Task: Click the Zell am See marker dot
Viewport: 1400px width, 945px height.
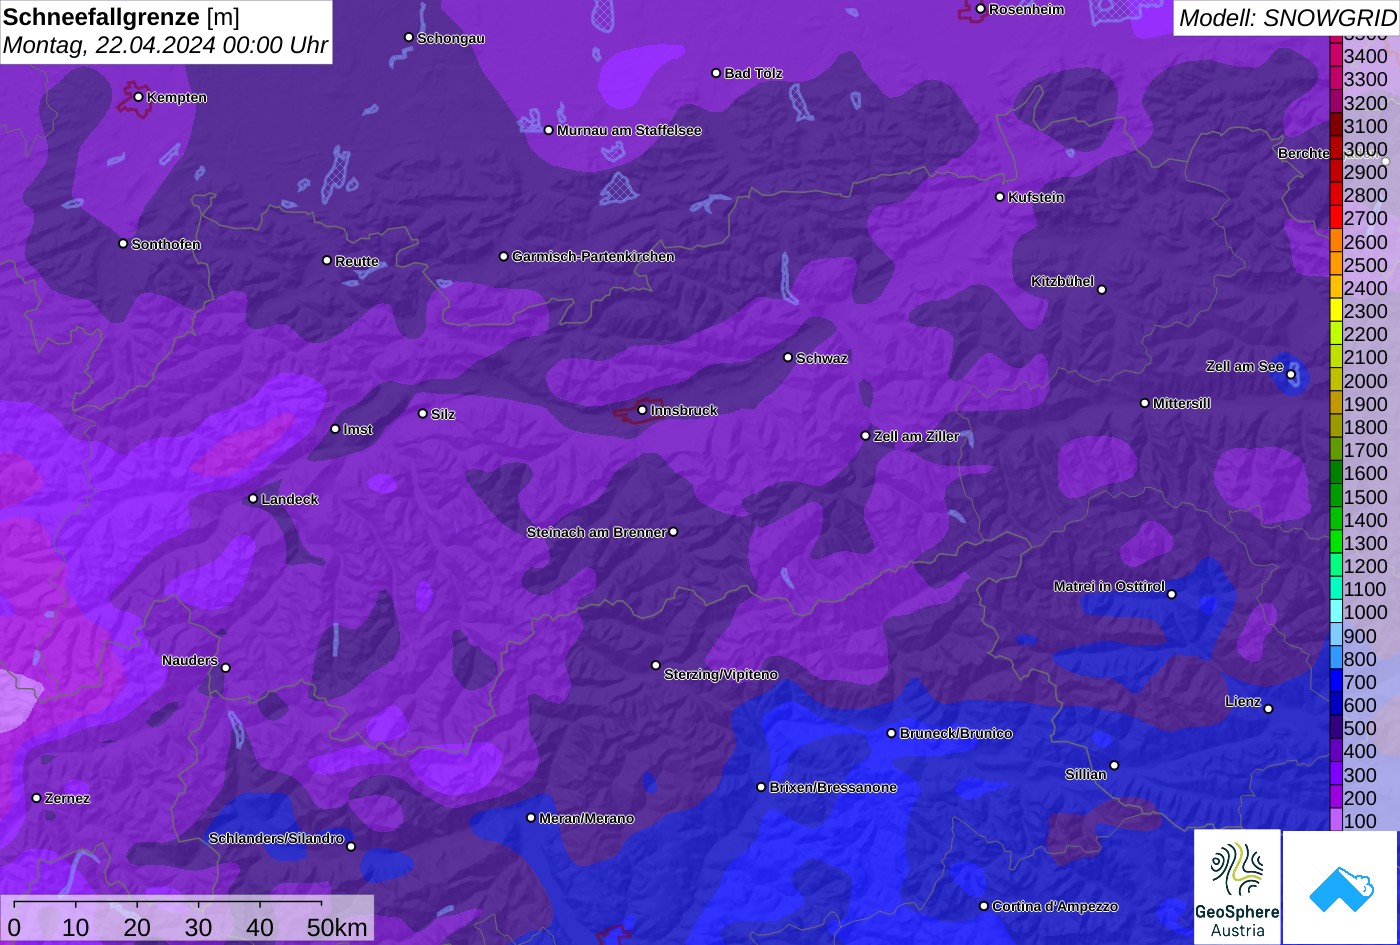Action: pyautogui.click(x=1291, y=375)
